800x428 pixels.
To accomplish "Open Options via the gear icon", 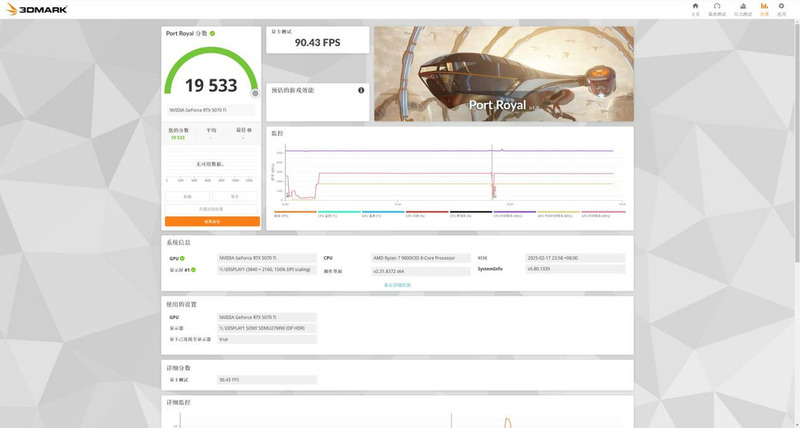I will 781,6.
